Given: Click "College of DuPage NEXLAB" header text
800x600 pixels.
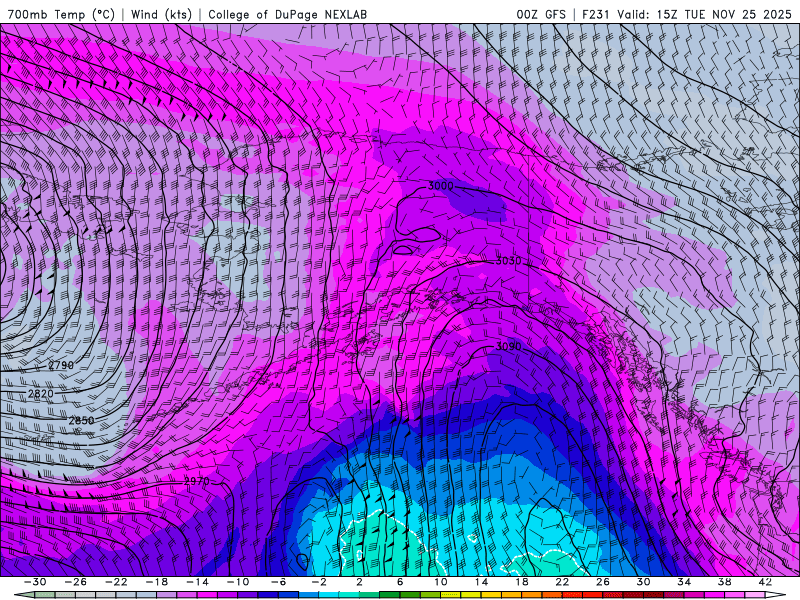Looking at the screenshot, I should point(287,14).
